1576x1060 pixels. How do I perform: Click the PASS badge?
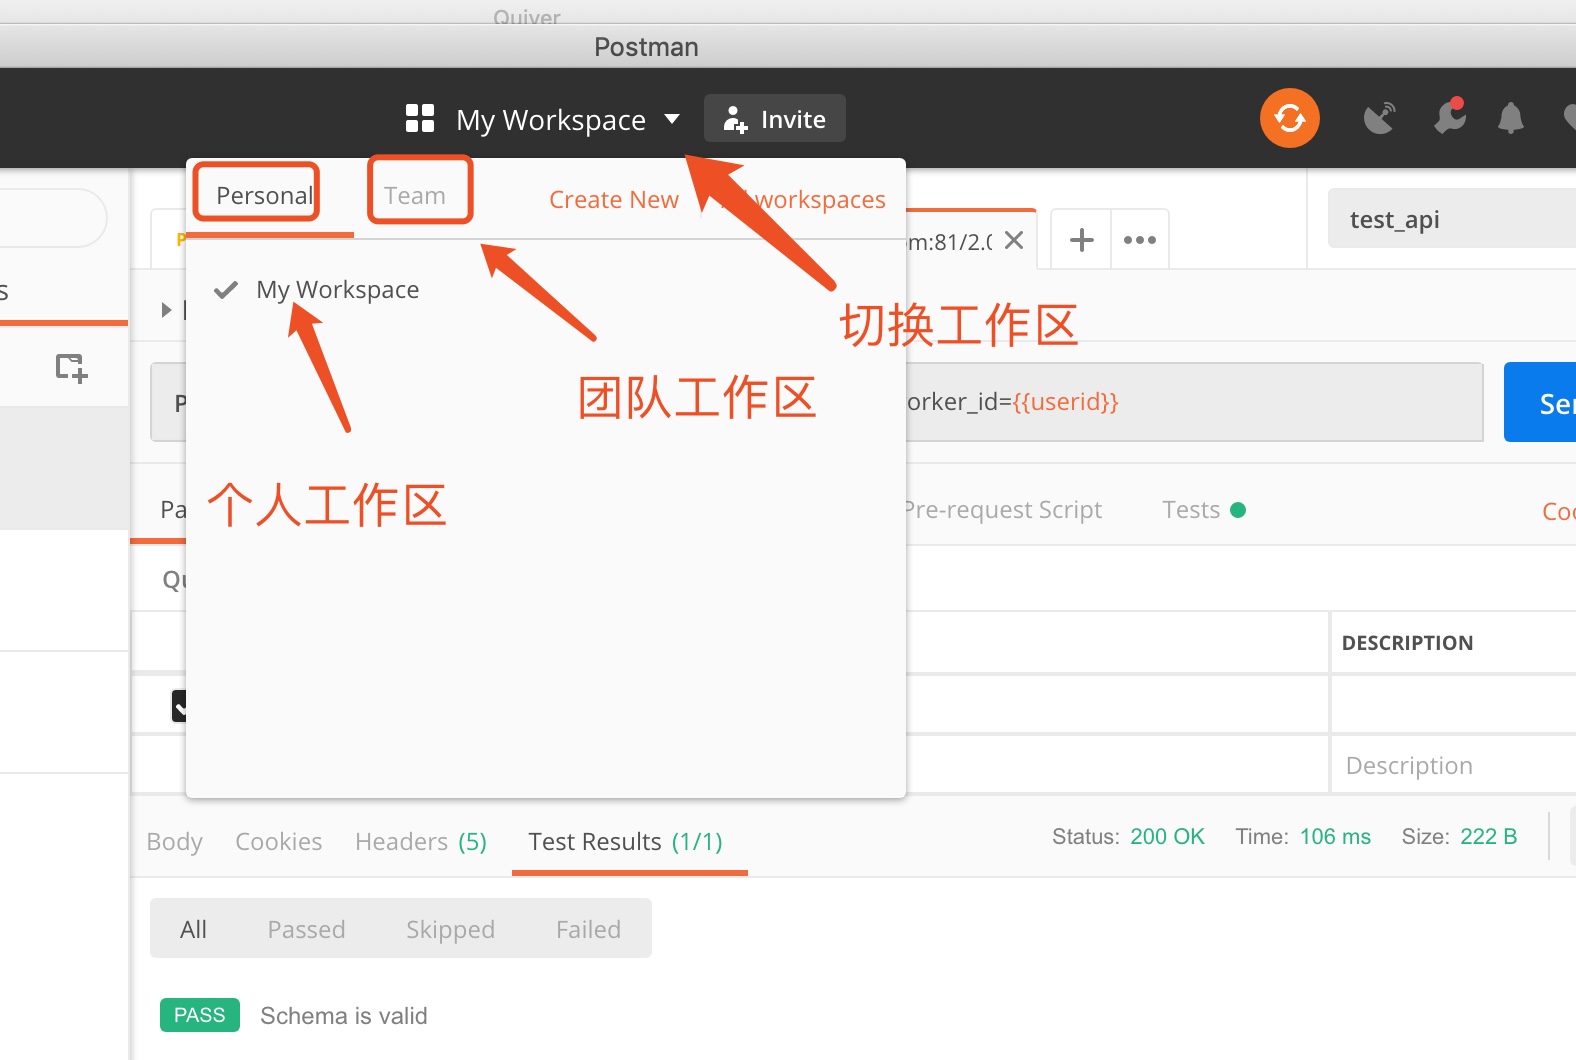(x=200, y=1015)
